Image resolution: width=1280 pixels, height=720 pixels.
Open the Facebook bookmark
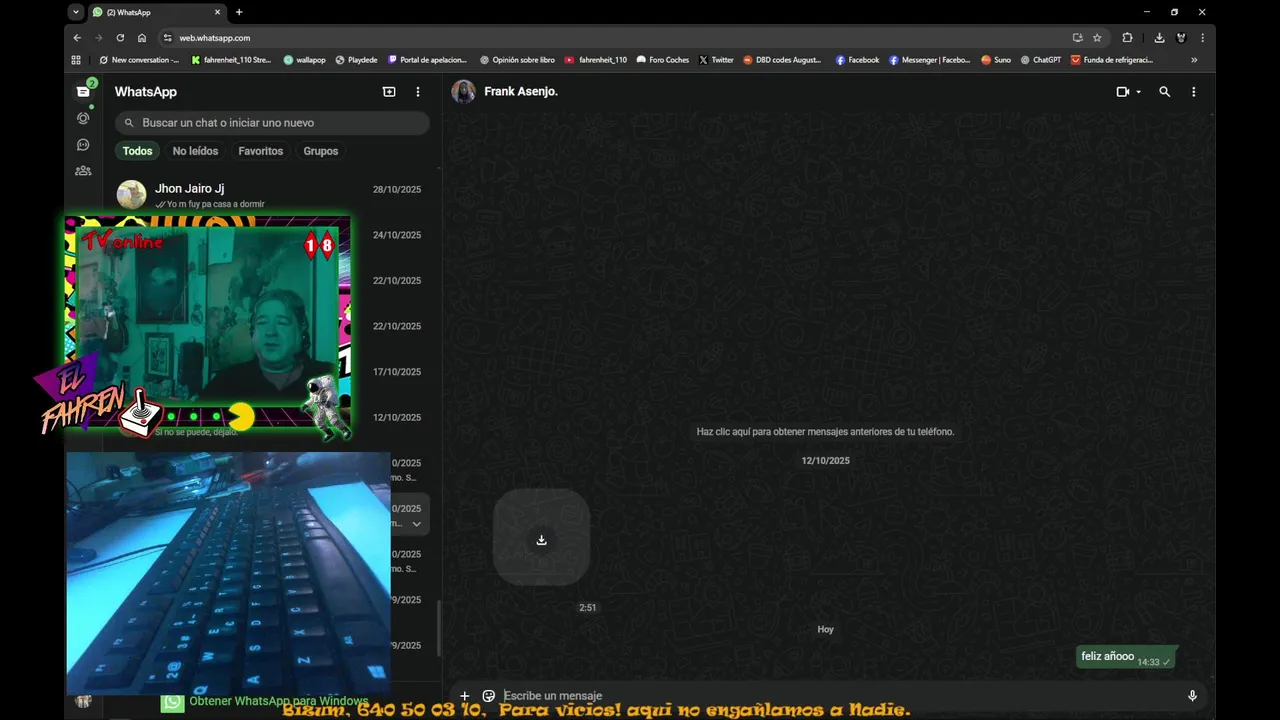(857, 60)
